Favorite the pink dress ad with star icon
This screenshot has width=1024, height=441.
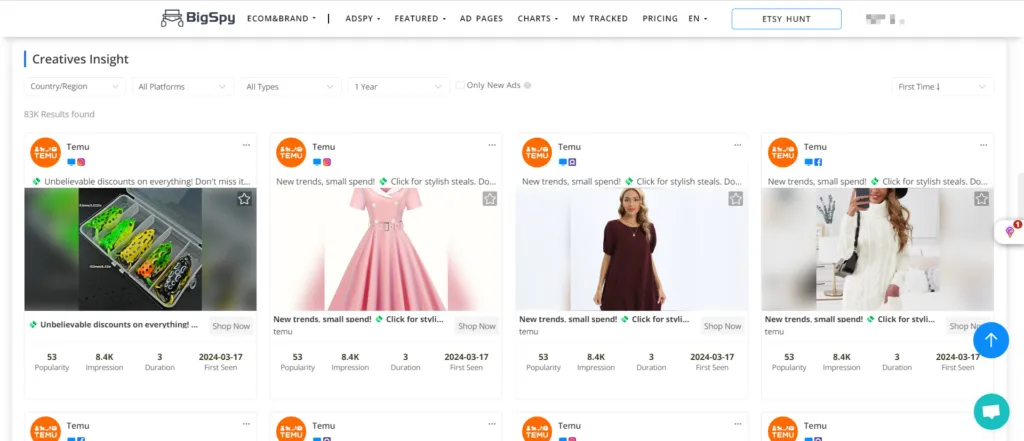click(x=490, y=199)
